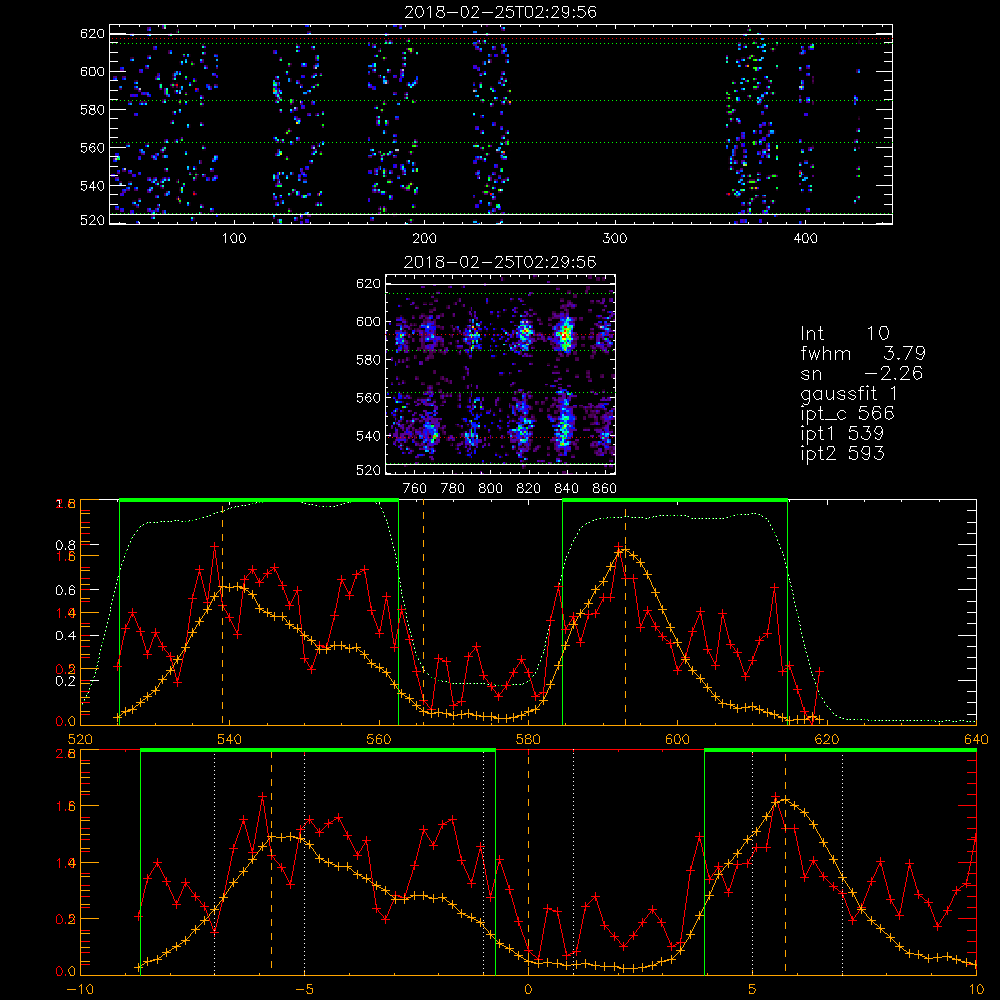The image size is (1000, 1000).
Task: Click x-axis label 860 on middle image
Action: tap(605, 489)
